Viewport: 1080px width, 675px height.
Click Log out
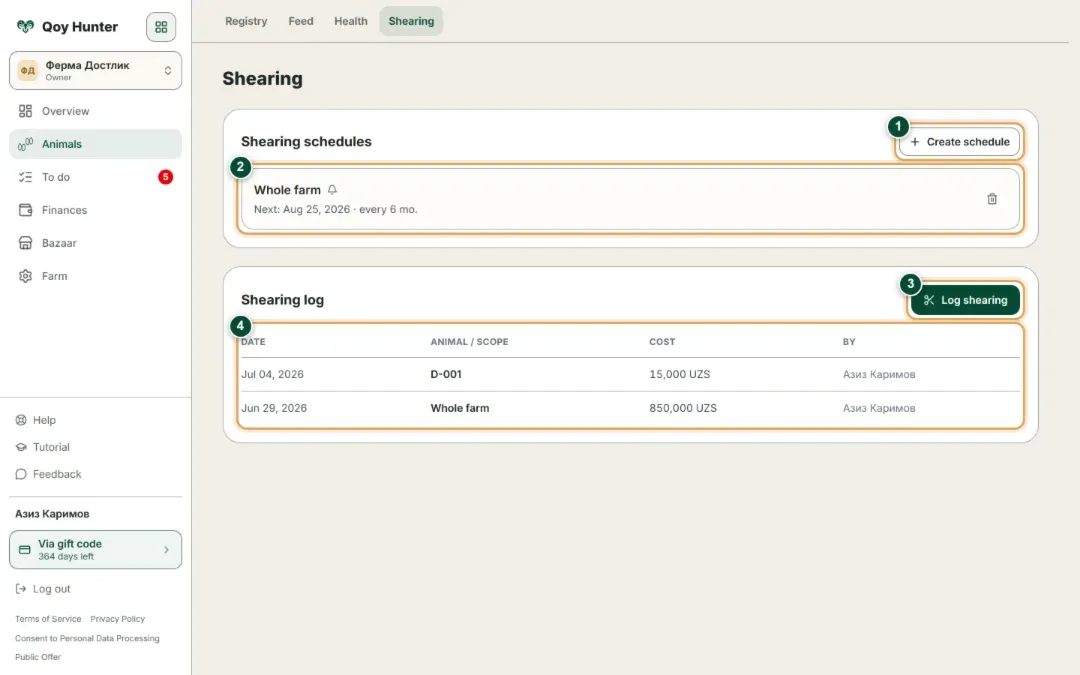pos(52,589)
